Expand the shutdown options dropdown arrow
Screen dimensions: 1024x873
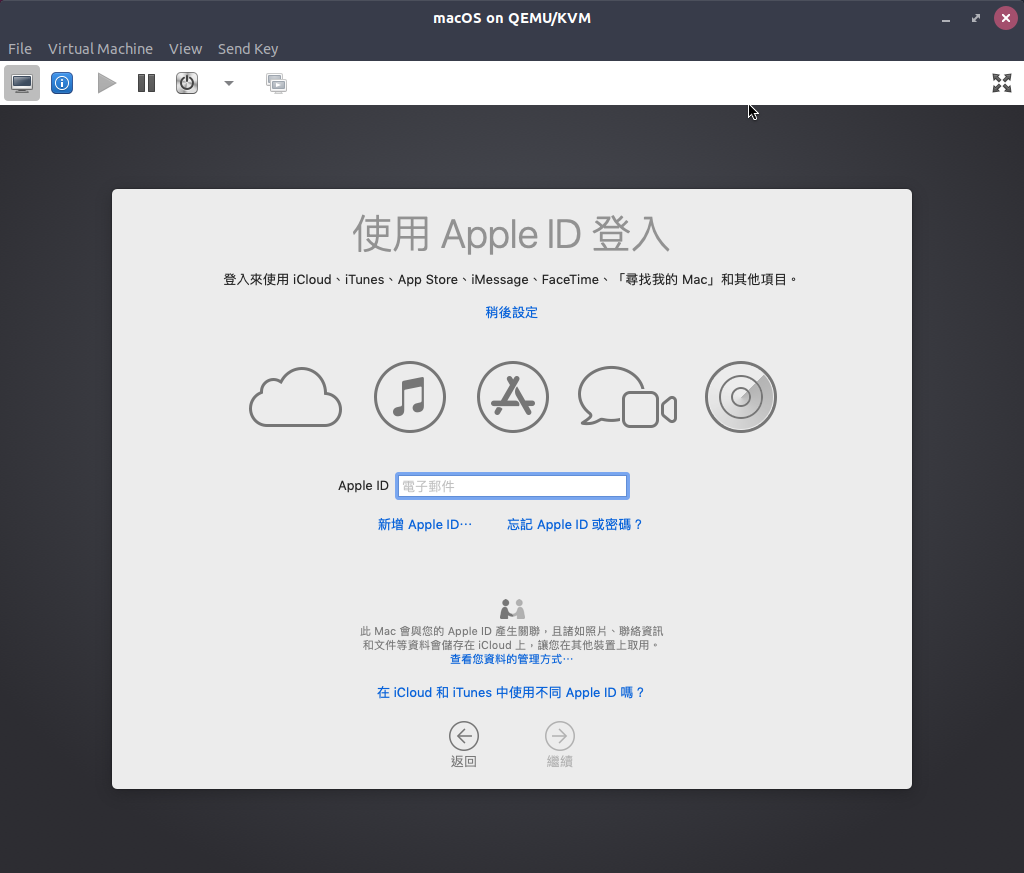pyautogui.click(x=229, y=83)
